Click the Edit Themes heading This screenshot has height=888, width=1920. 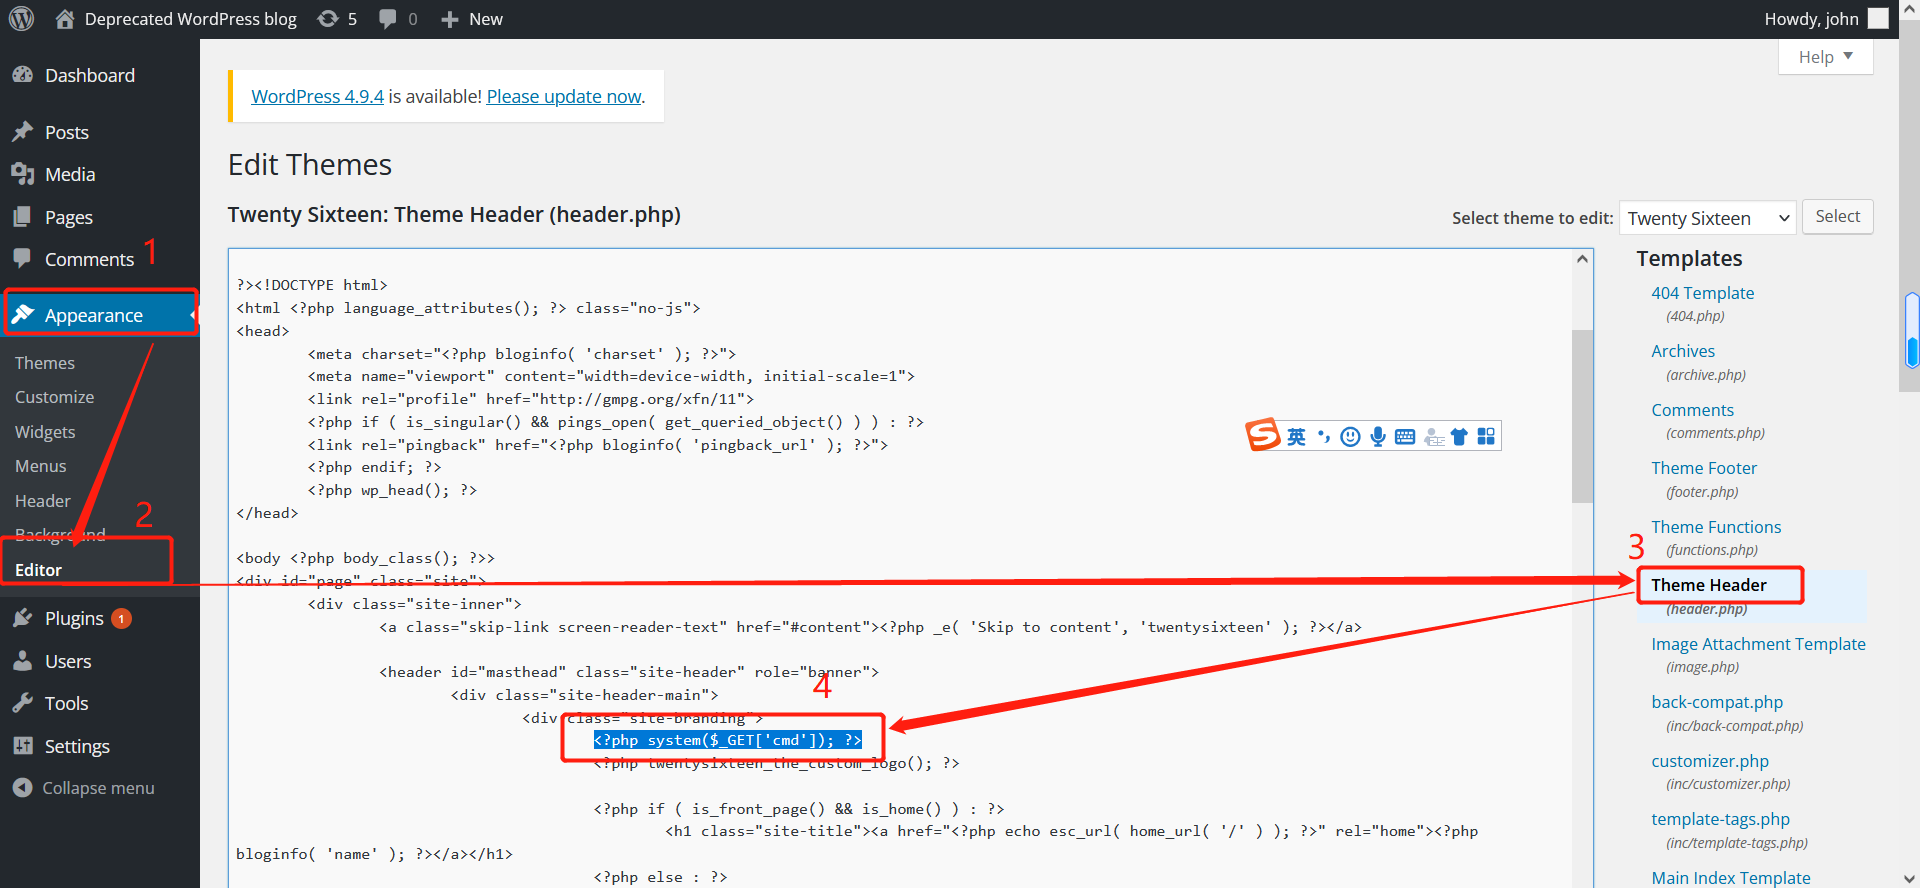click(x=310, y=164)
